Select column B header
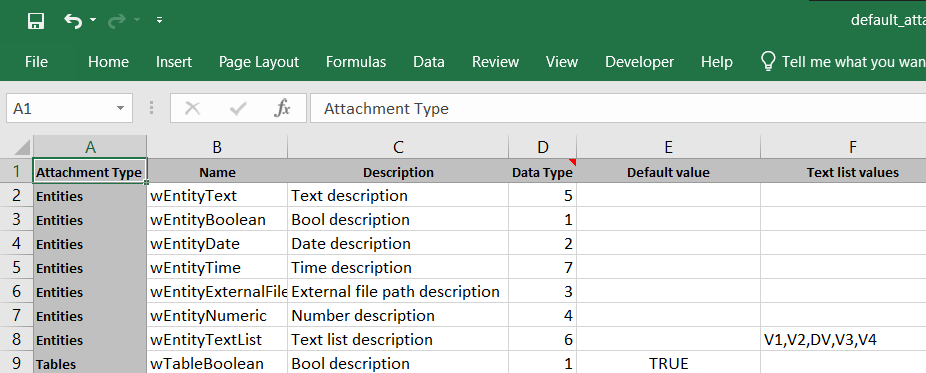This screenshot has height=373, width=926. tap(217, 147)
